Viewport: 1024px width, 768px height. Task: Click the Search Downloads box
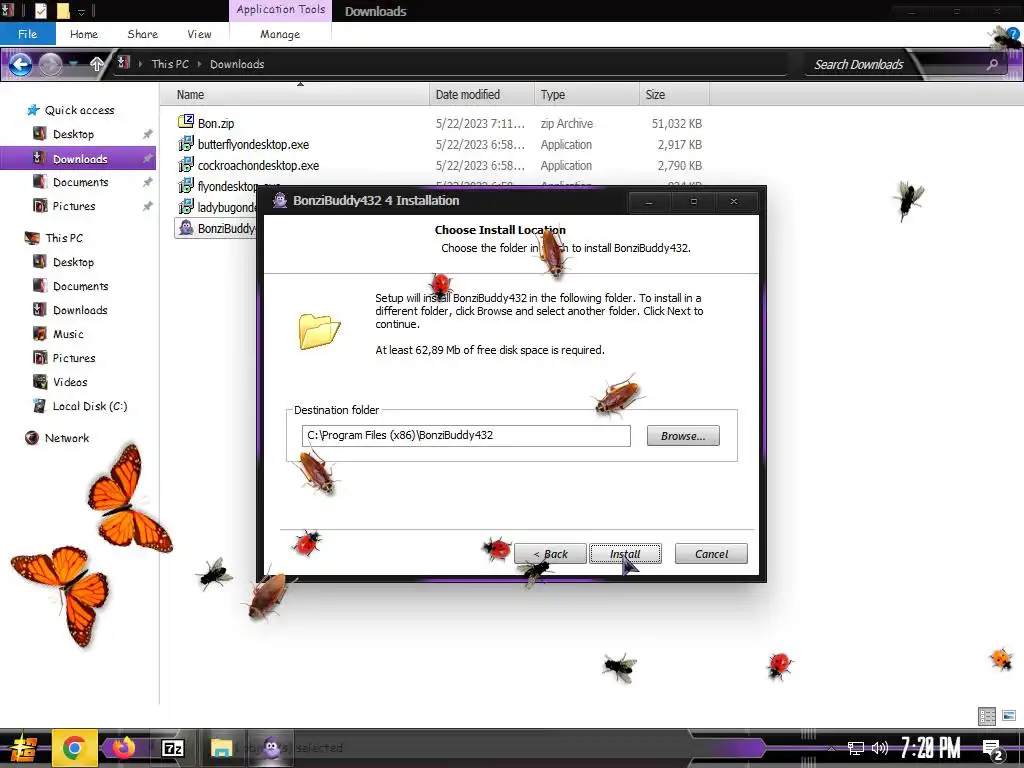click(859, 64)
